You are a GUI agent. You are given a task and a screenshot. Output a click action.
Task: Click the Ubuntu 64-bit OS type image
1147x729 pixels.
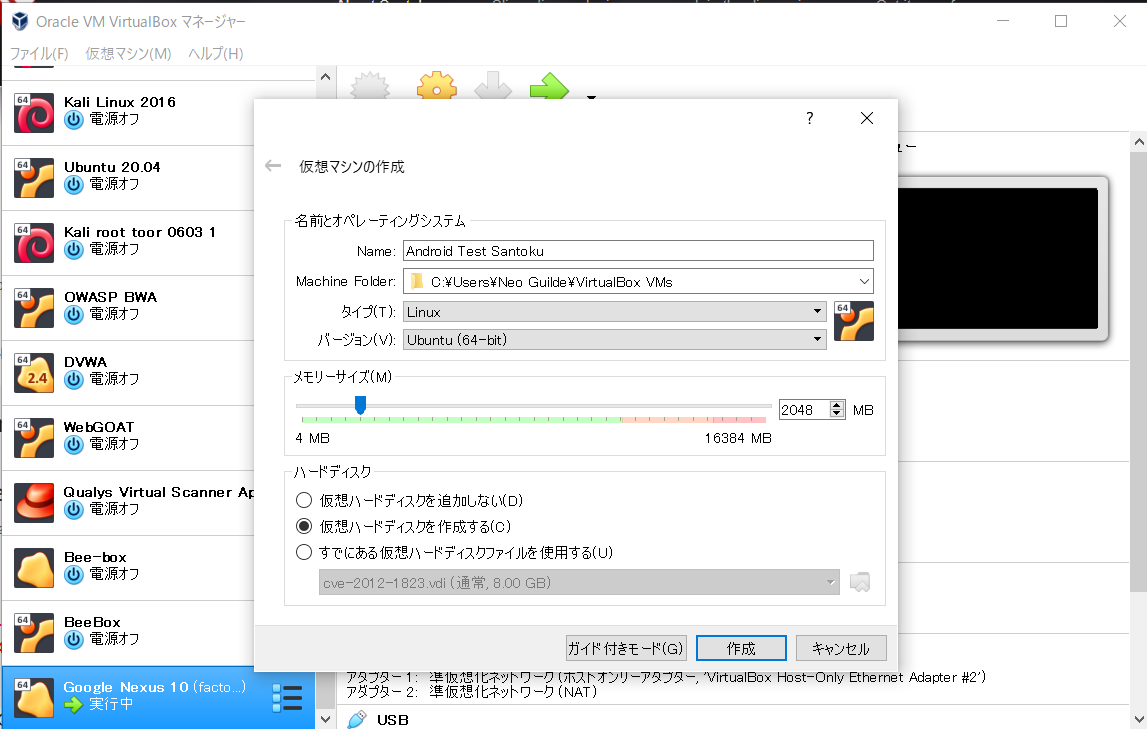pyautogui.click(x=854, y=321)
